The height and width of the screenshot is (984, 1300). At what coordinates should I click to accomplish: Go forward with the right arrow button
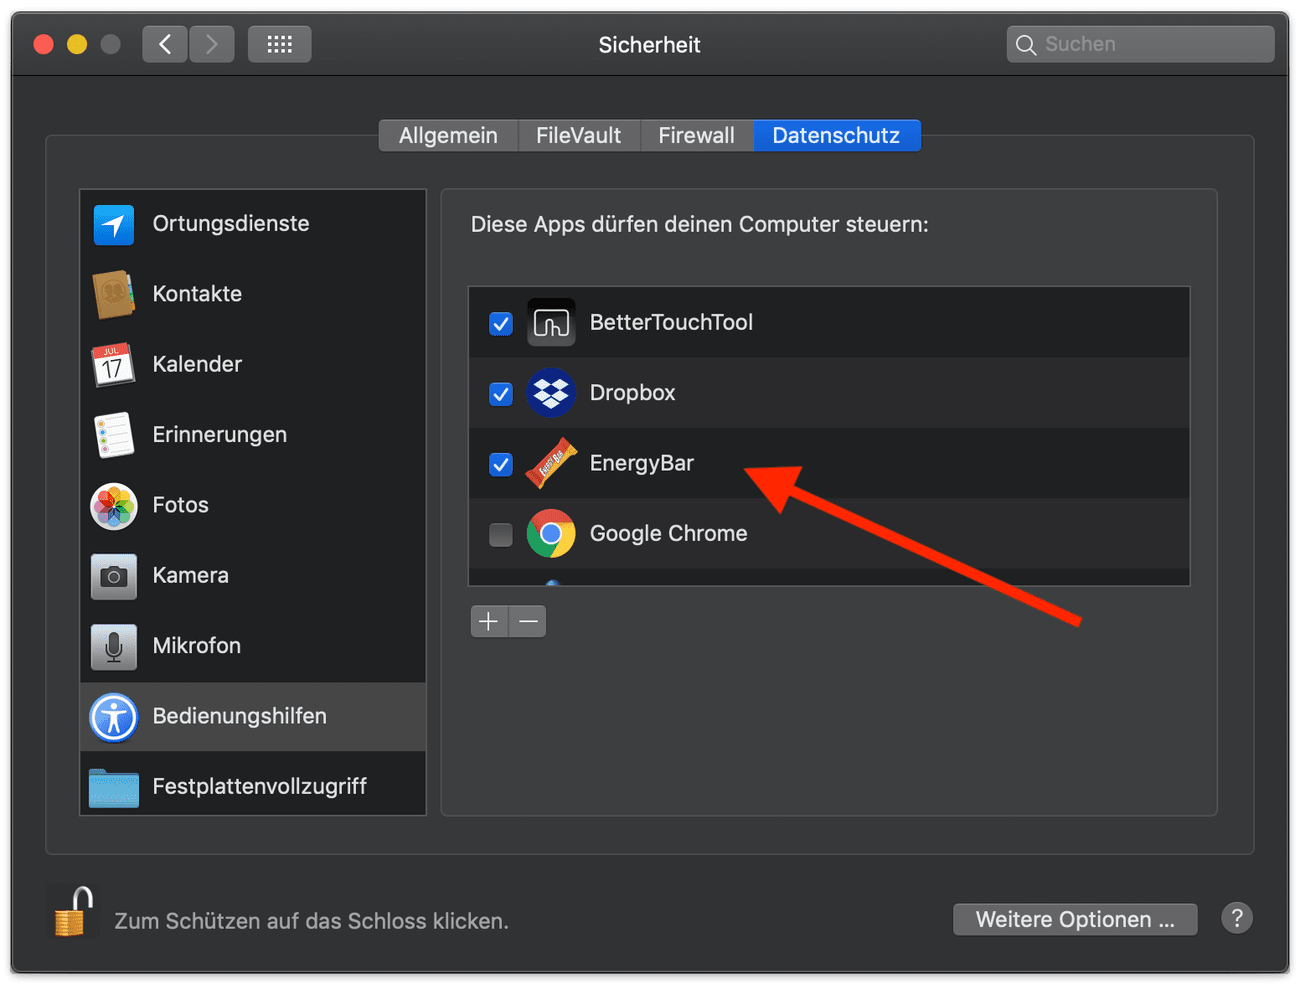[212, 44]
